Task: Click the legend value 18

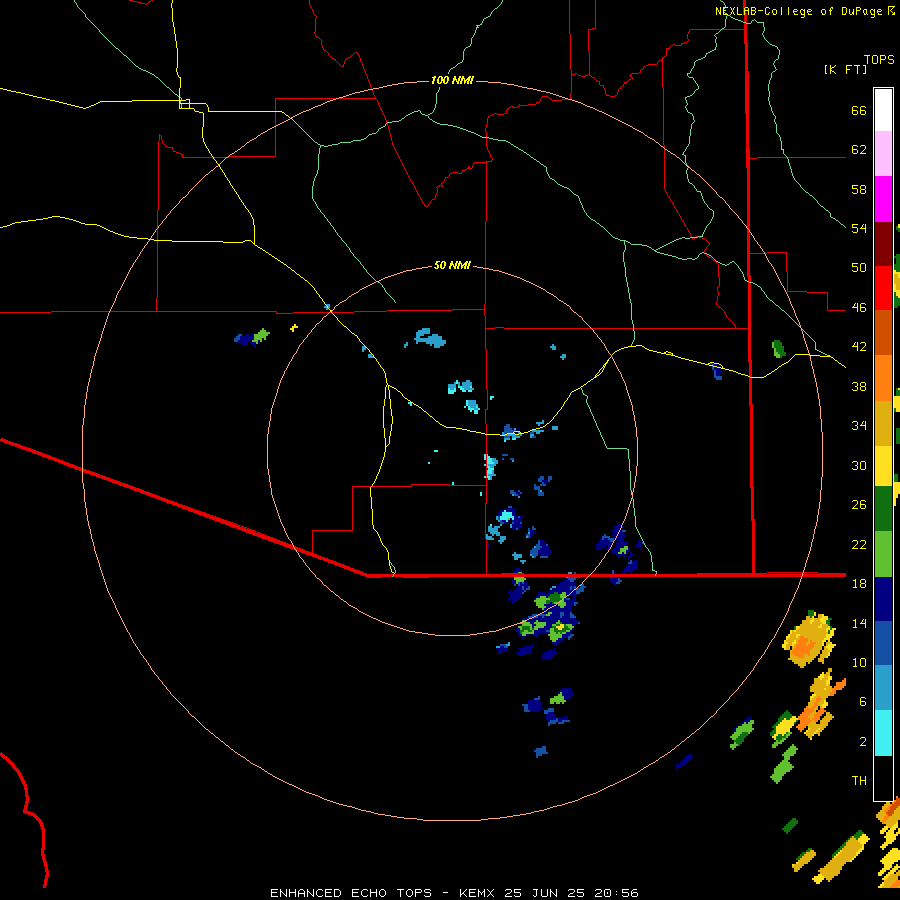Action: (859, 584)
